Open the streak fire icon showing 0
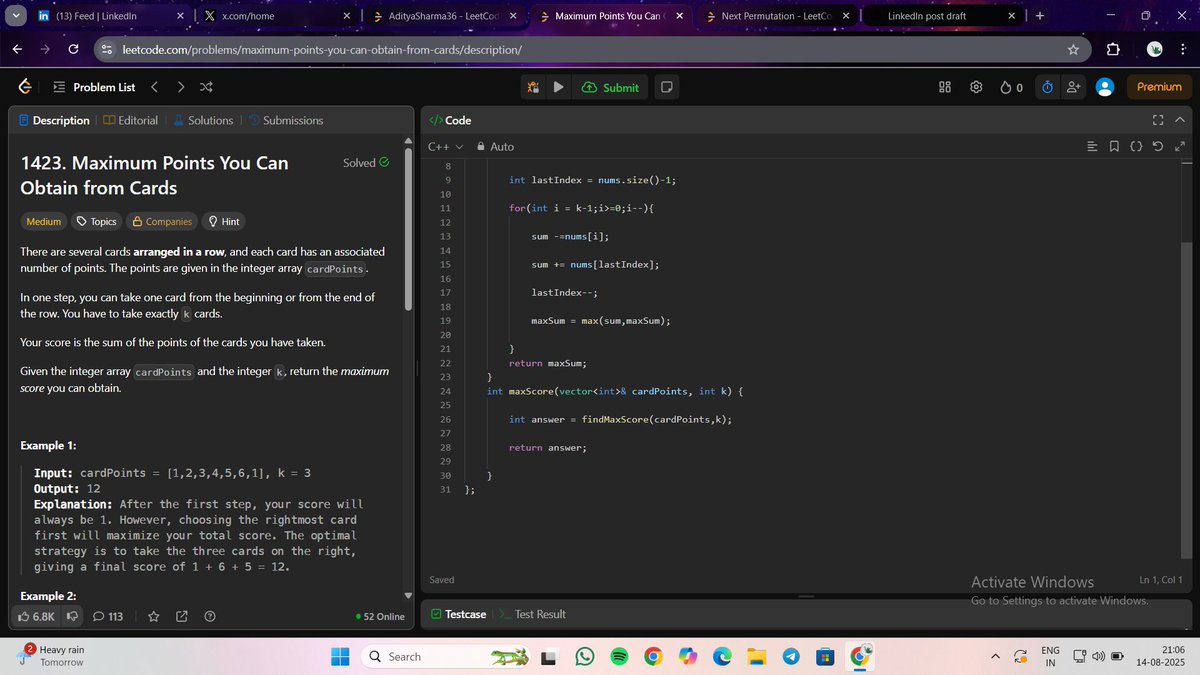Screen dimensions: 1200x675 [x=1011, y=87]
